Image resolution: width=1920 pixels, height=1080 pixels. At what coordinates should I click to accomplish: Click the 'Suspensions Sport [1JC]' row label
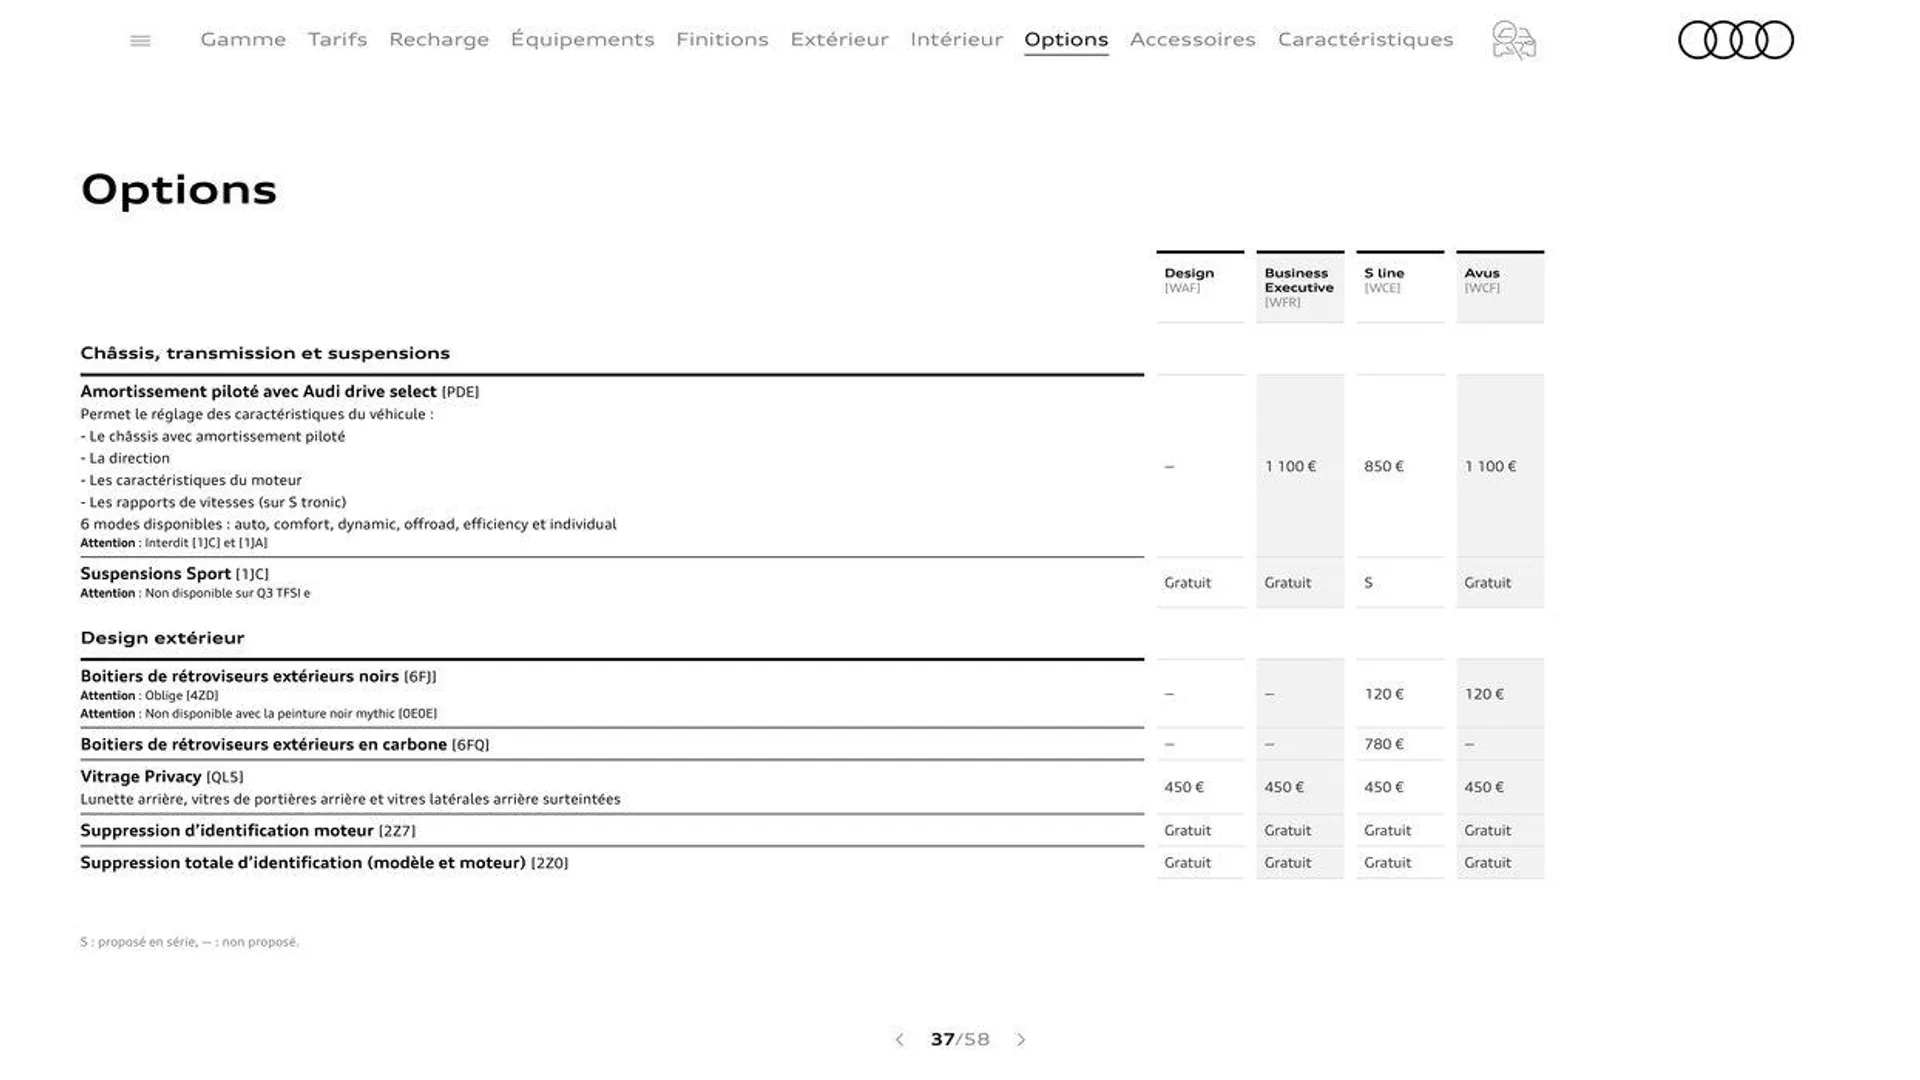tap(174, 573)
